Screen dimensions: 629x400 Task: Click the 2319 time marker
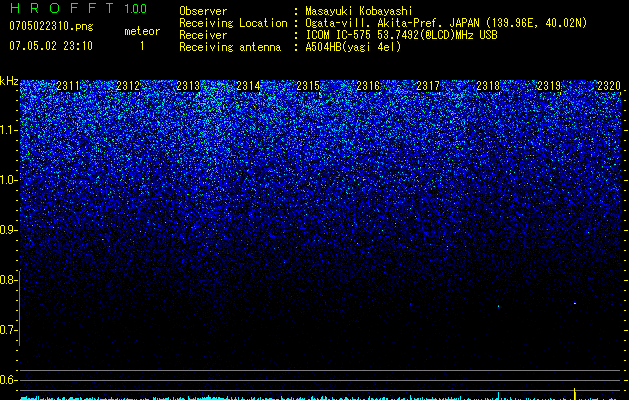pos(549,86)
